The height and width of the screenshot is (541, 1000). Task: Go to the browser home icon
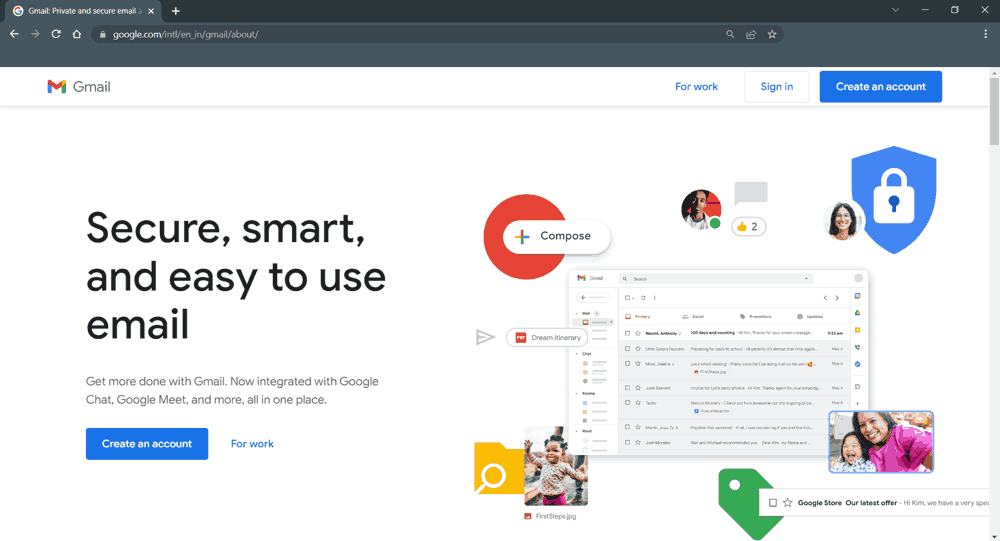coord(77,34)
